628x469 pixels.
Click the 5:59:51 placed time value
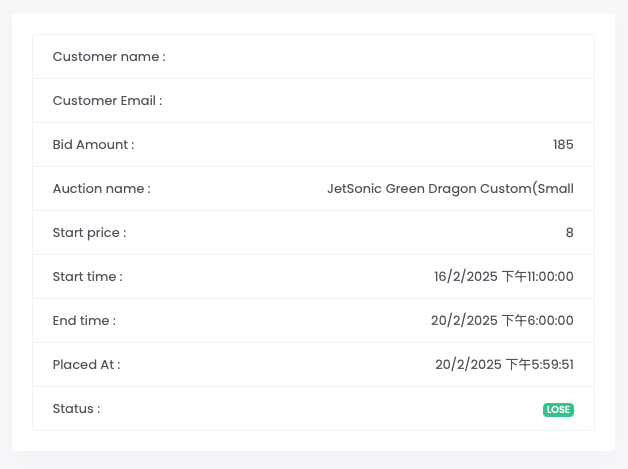[x=553, y=365]
